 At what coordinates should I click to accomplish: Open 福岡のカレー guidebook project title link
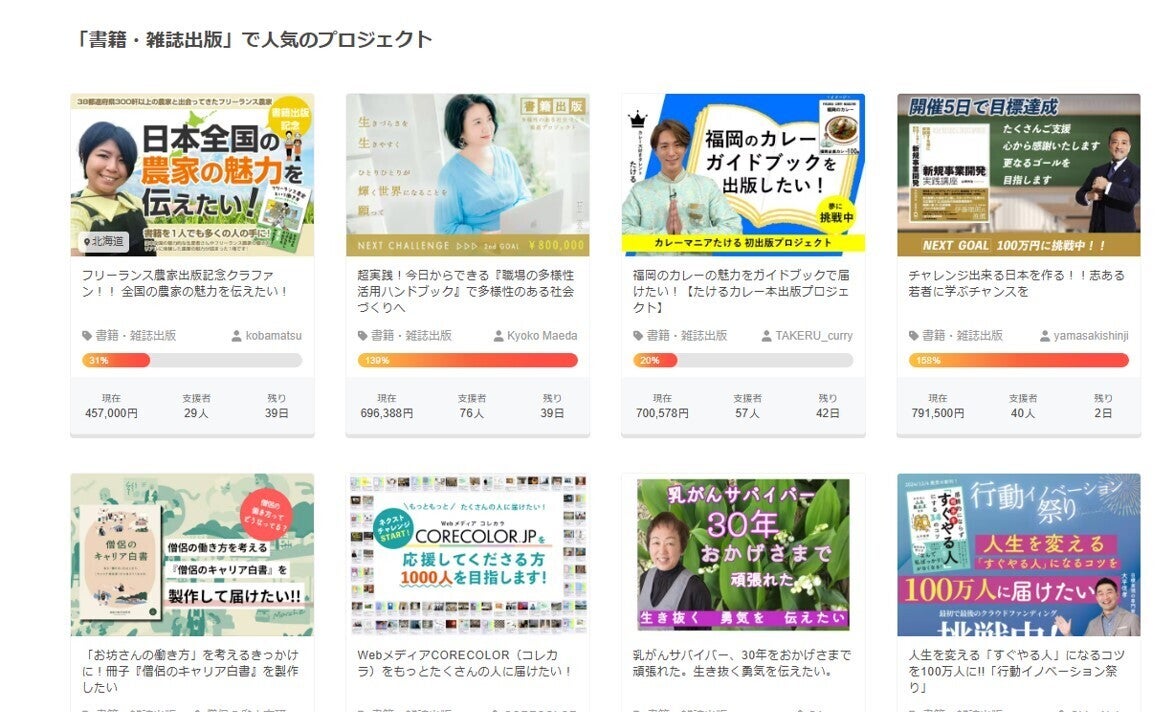(741, 291)
